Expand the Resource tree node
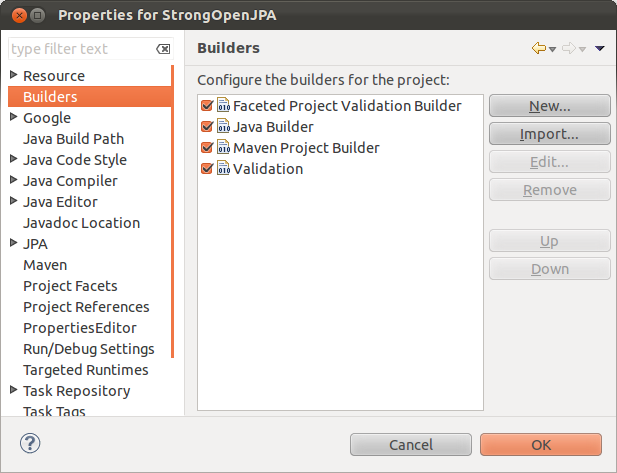The width and height of the screenshot is (617, 473). 13,76
